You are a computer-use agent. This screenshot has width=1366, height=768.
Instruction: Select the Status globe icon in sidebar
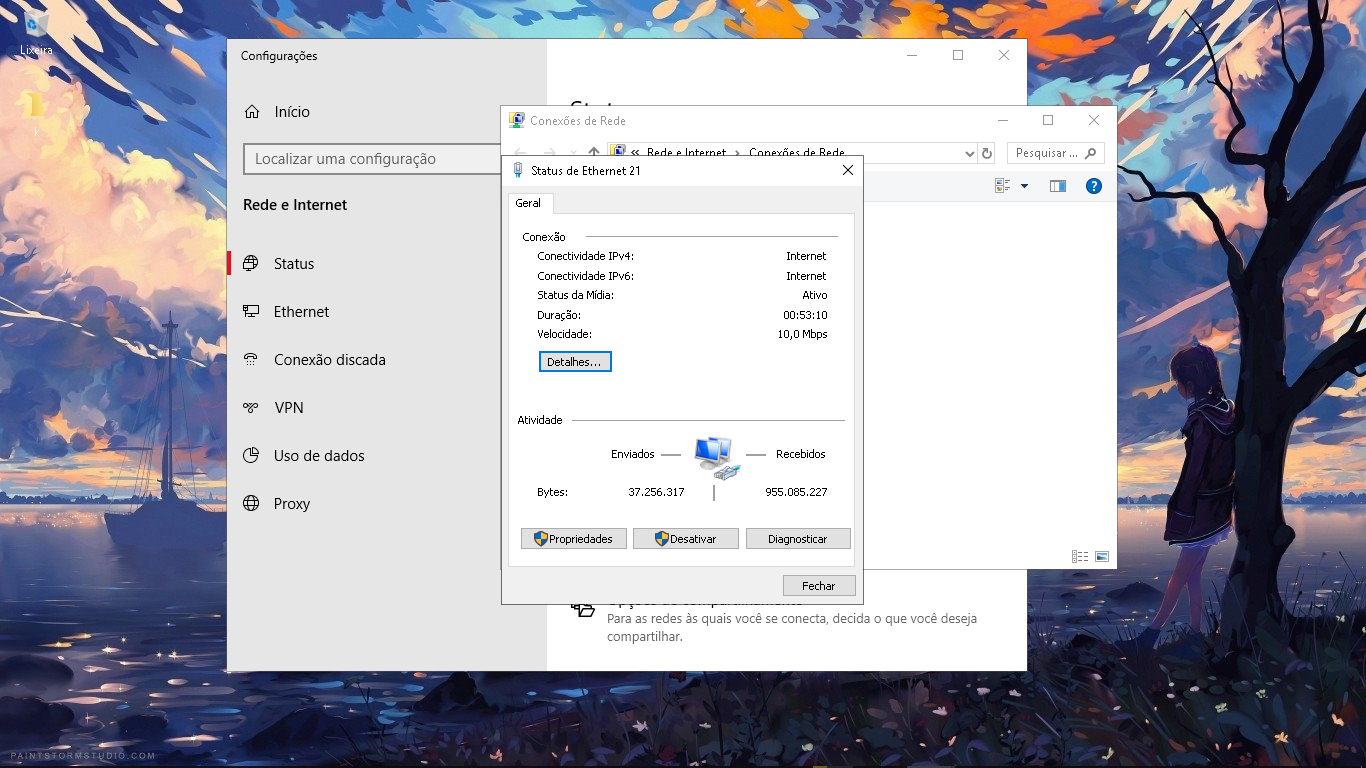tap(251, 264)
